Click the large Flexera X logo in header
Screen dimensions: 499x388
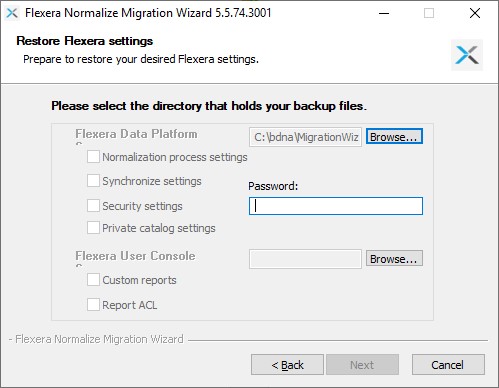click(467, 55)
